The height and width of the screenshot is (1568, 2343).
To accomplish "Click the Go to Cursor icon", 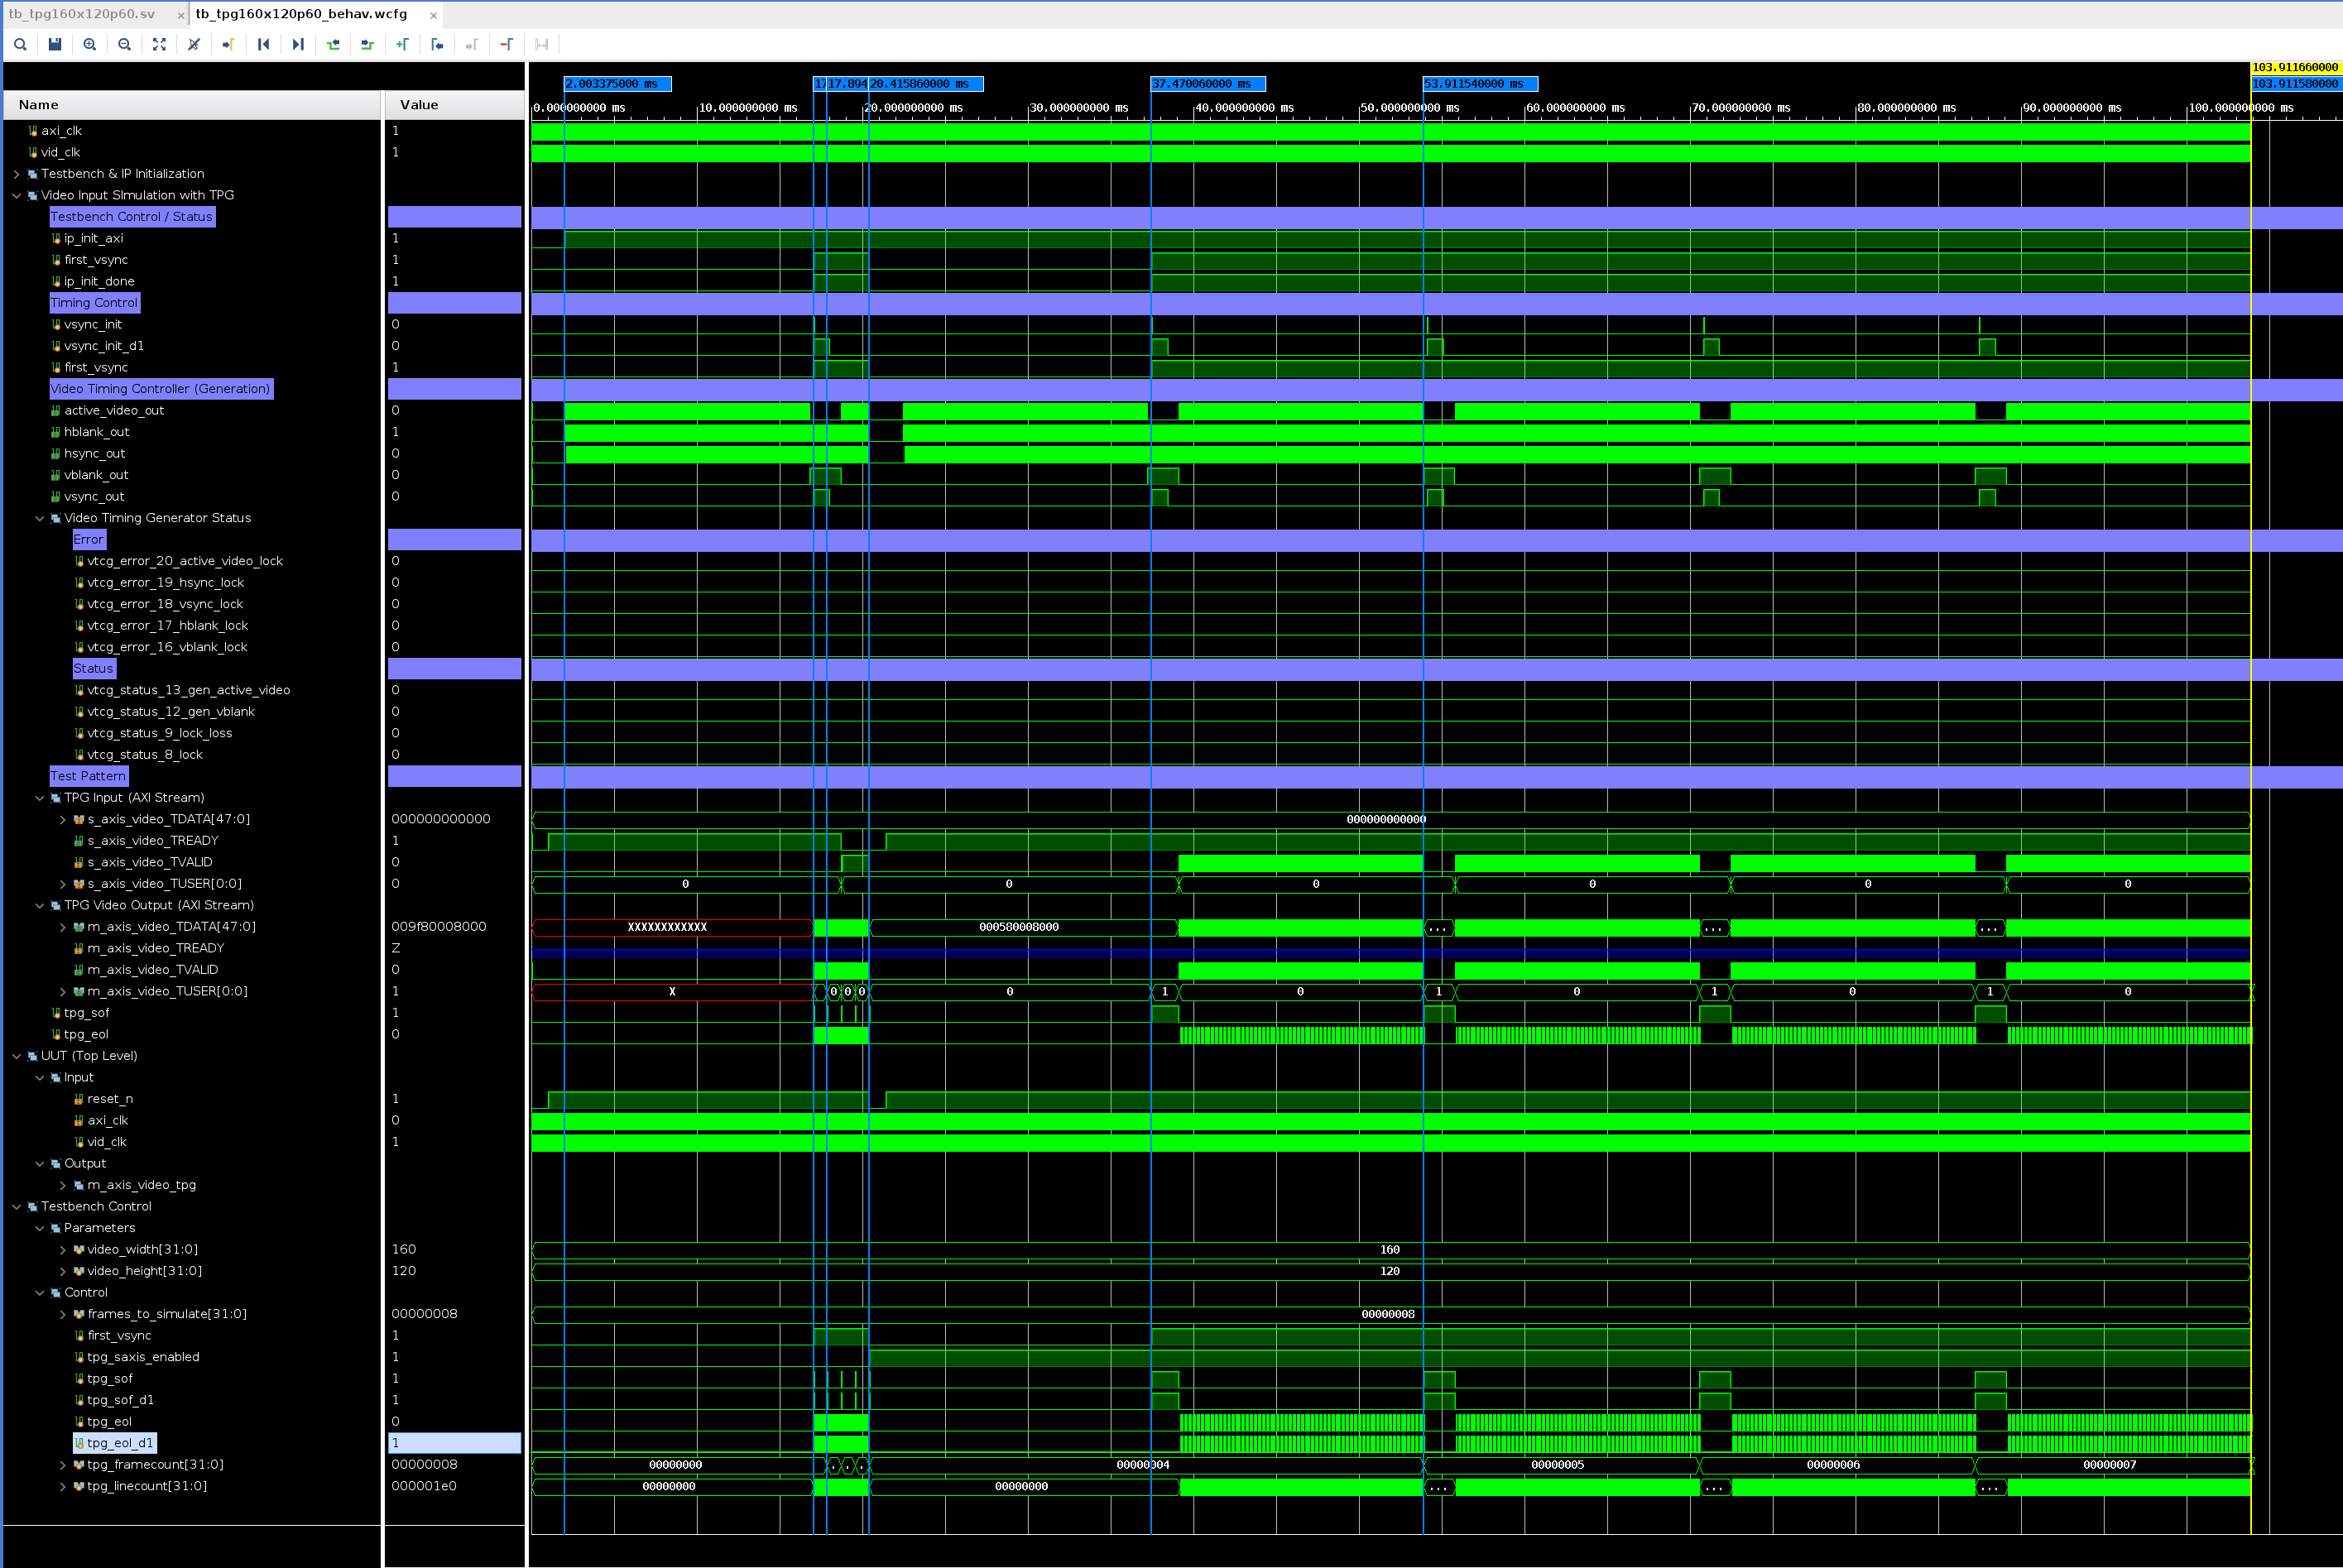I will pos(229,44).
